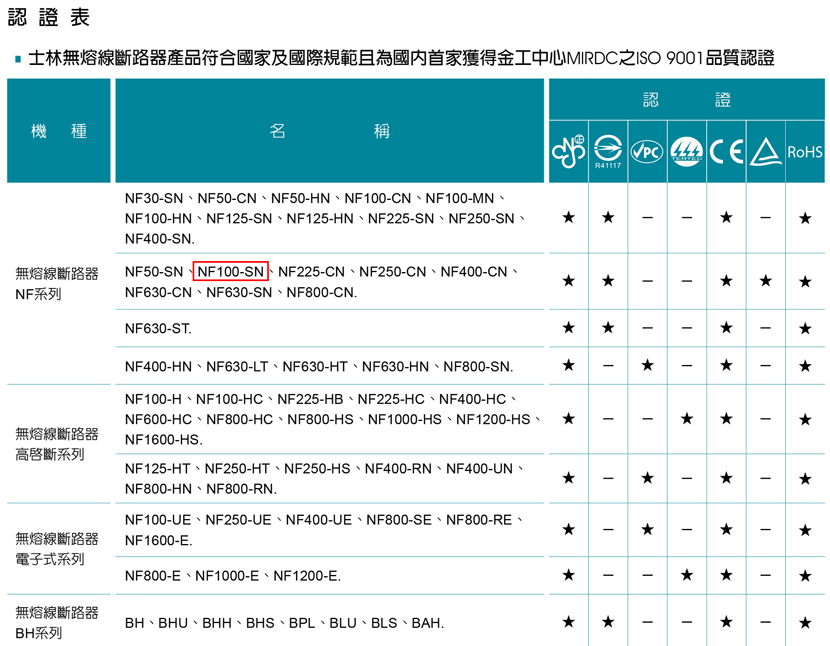Click the NF100-SN model name

click(231, 272)
